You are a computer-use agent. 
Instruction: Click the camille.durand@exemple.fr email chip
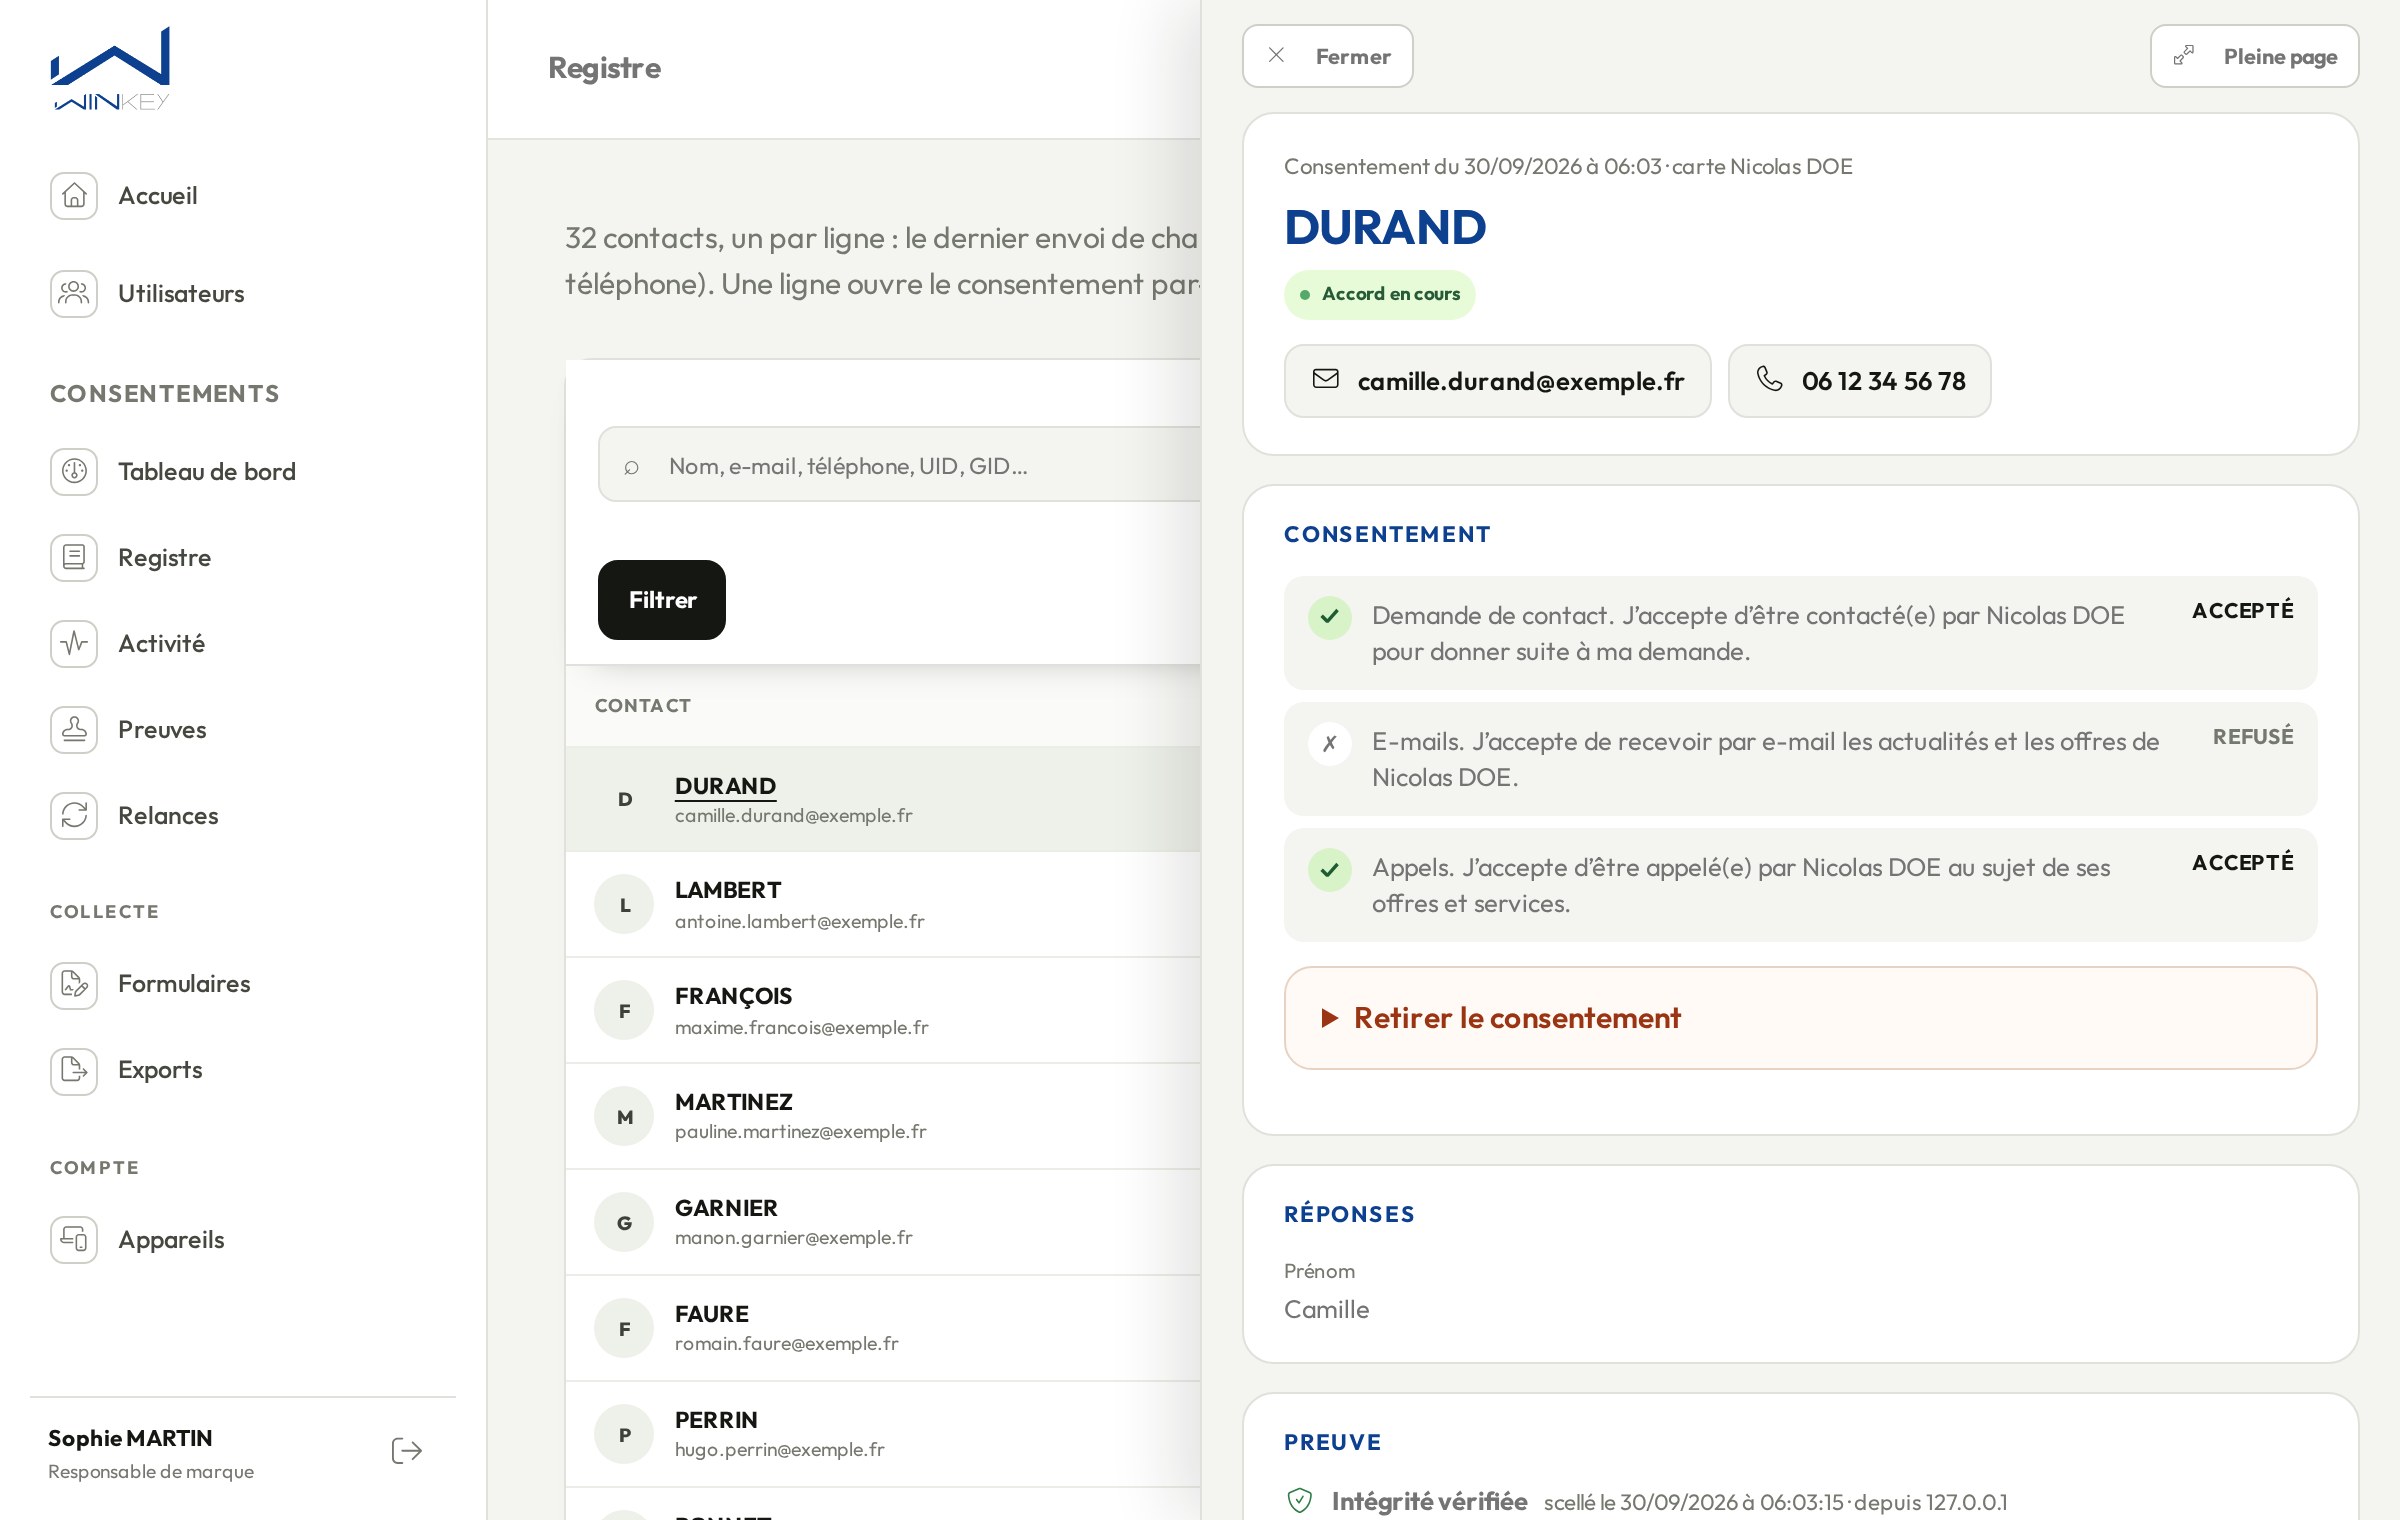click(1497, 381)
